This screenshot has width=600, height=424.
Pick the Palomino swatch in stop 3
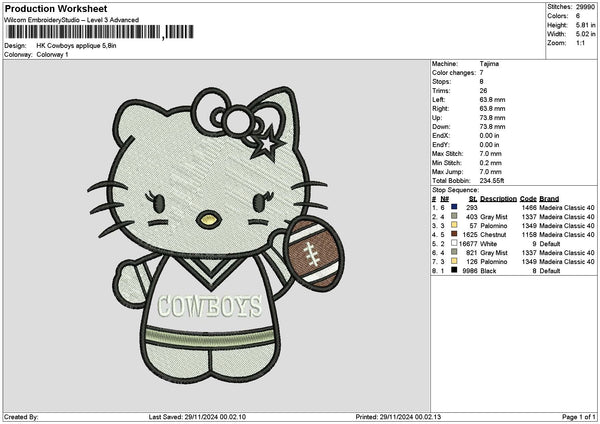click(x=454, y=225)
